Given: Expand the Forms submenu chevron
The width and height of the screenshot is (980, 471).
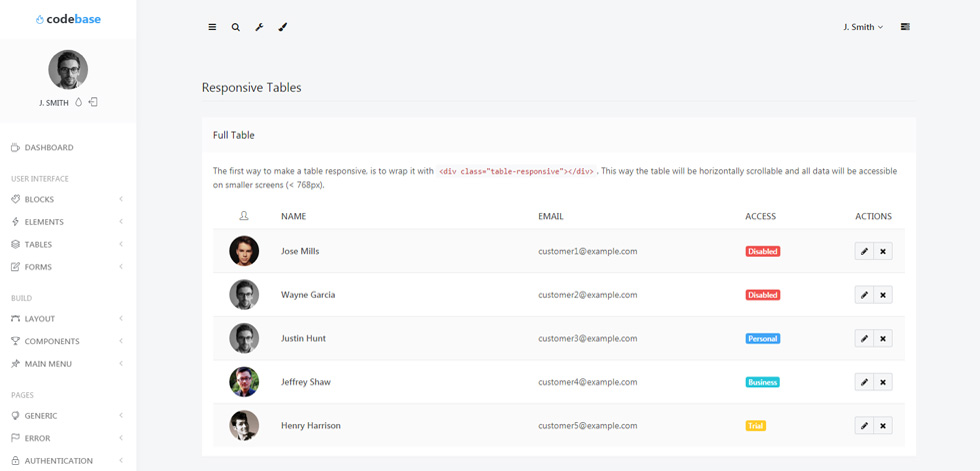Looking at the screenshot, I should [121, 267].
